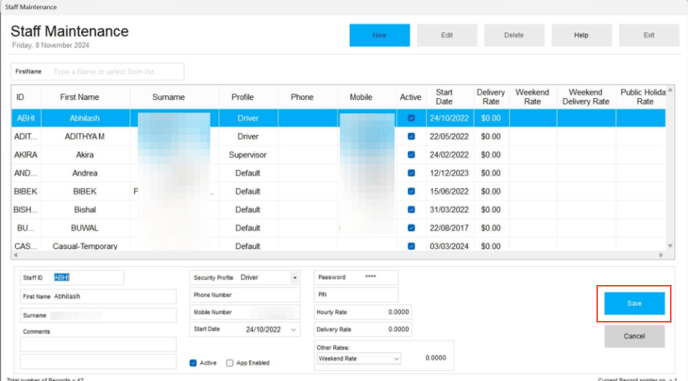Expand the Weekend Rate other rates dropdown

396,359
